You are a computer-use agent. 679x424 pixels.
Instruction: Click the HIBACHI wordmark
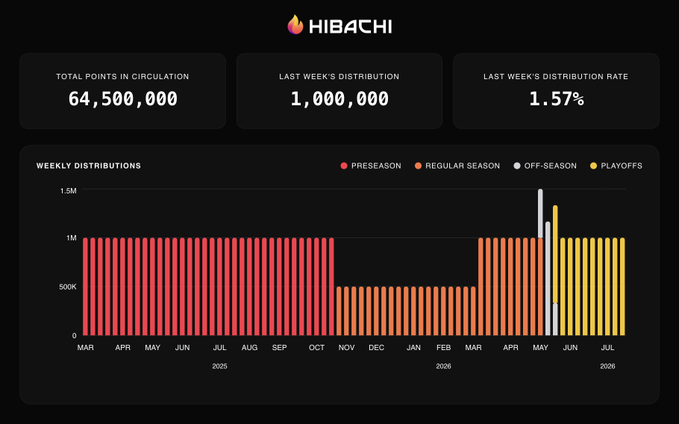(x=350, y=27)
